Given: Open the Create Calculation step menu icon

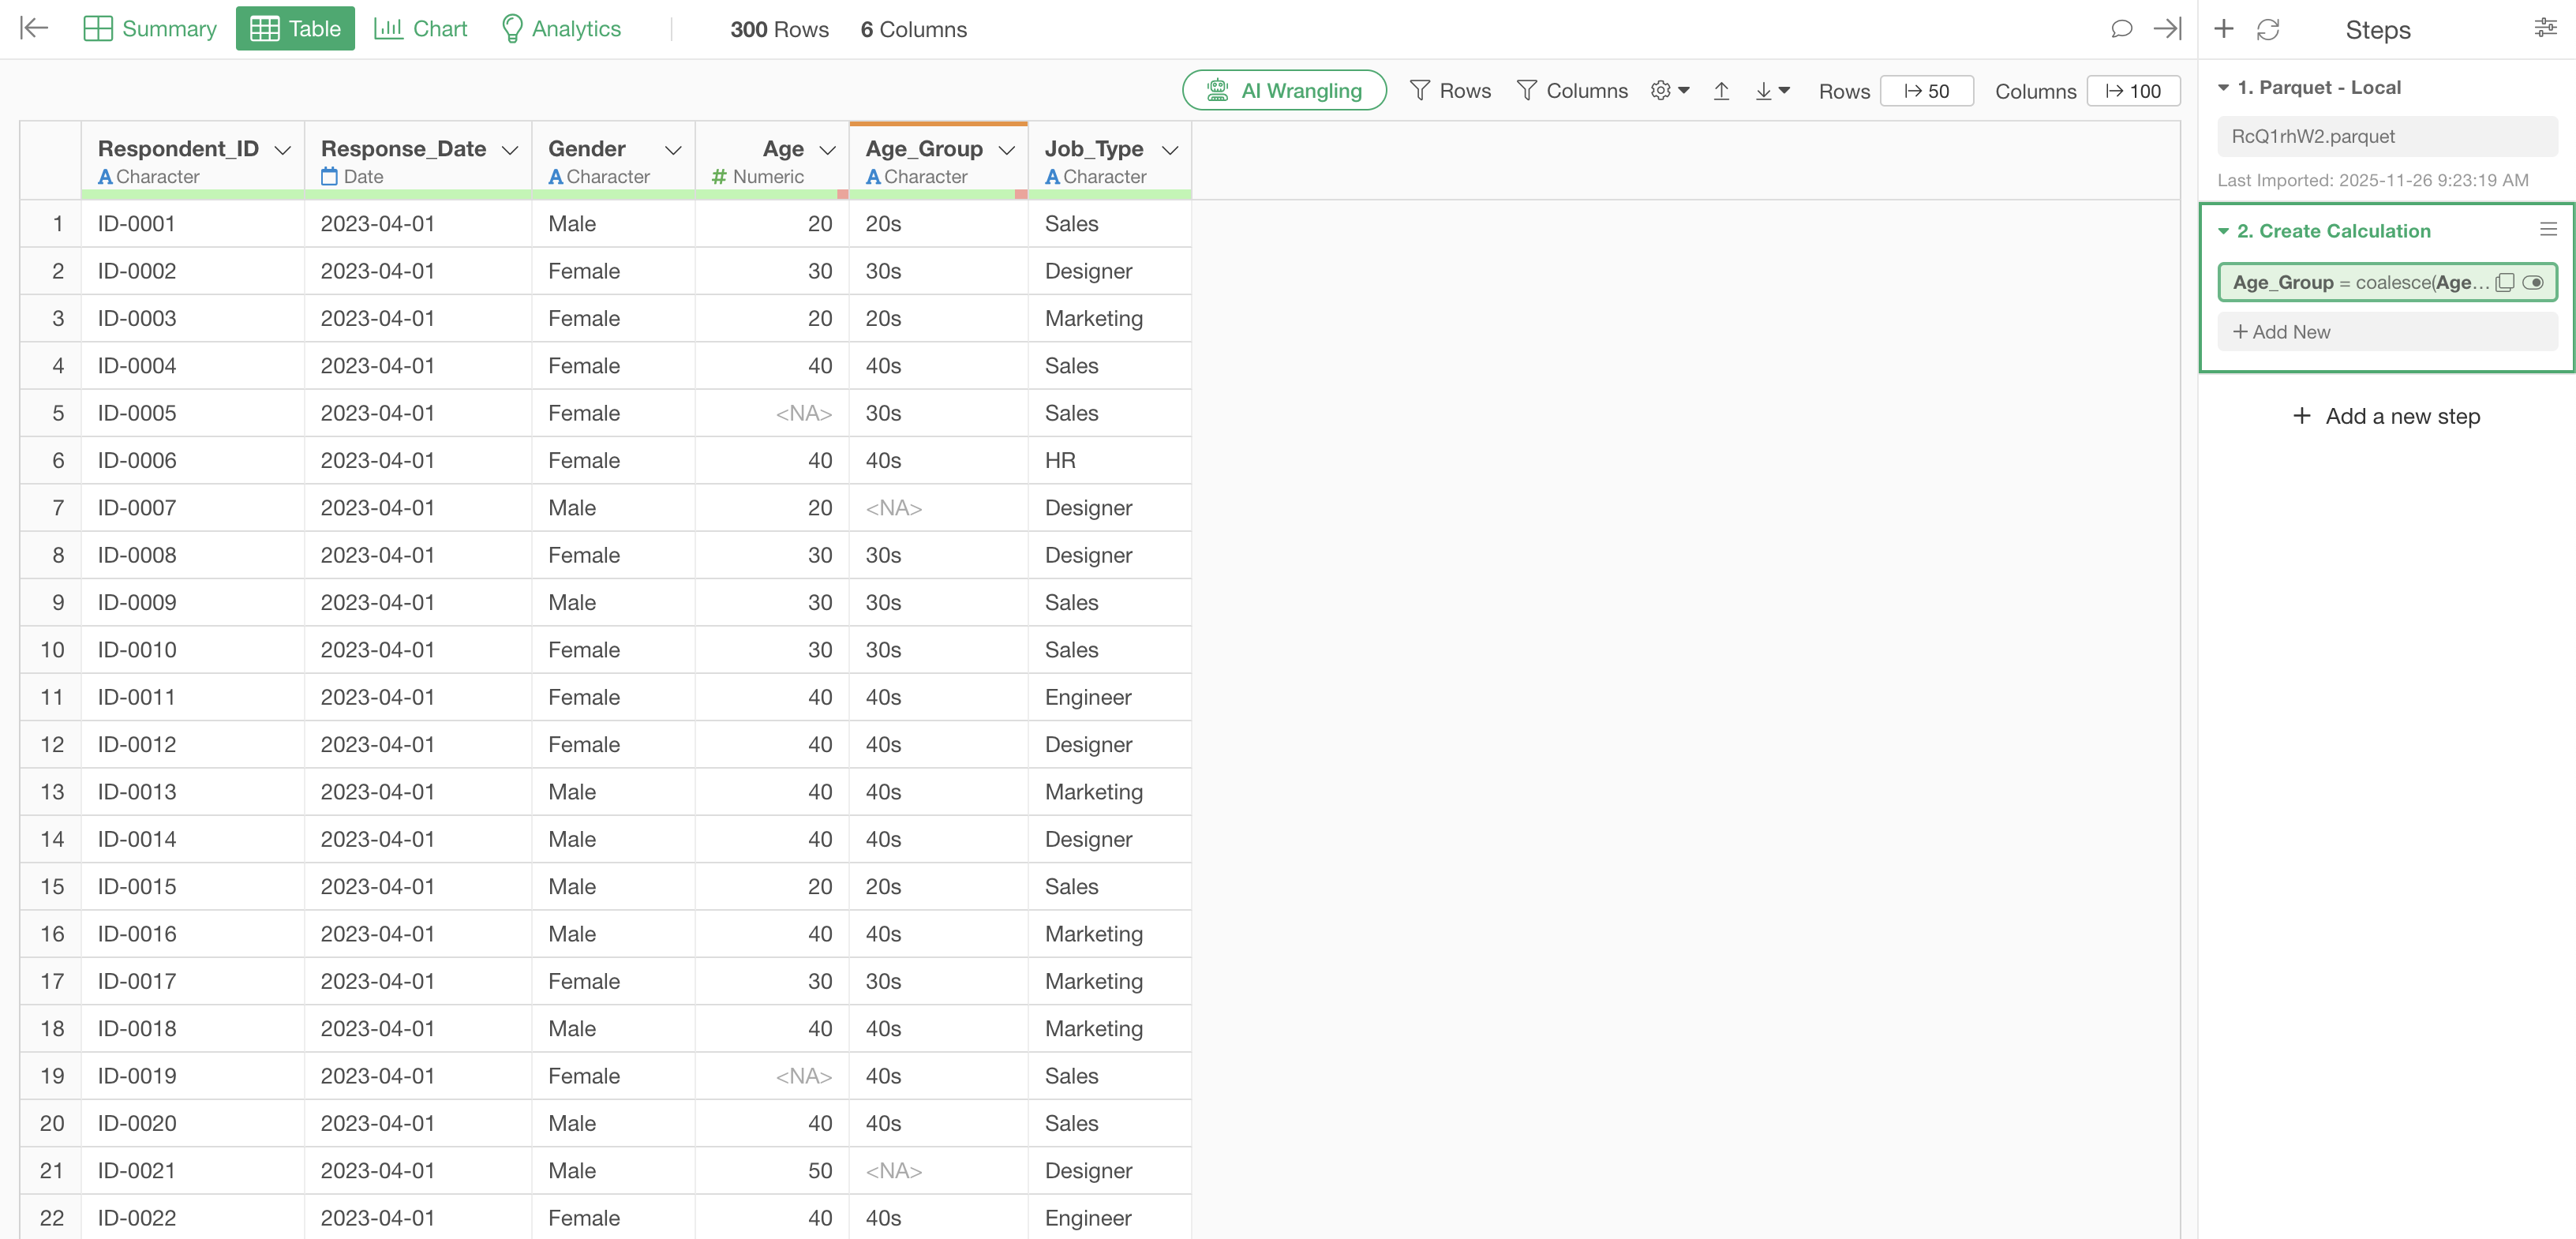Looking at the screenshot, I should point(2548,230).
